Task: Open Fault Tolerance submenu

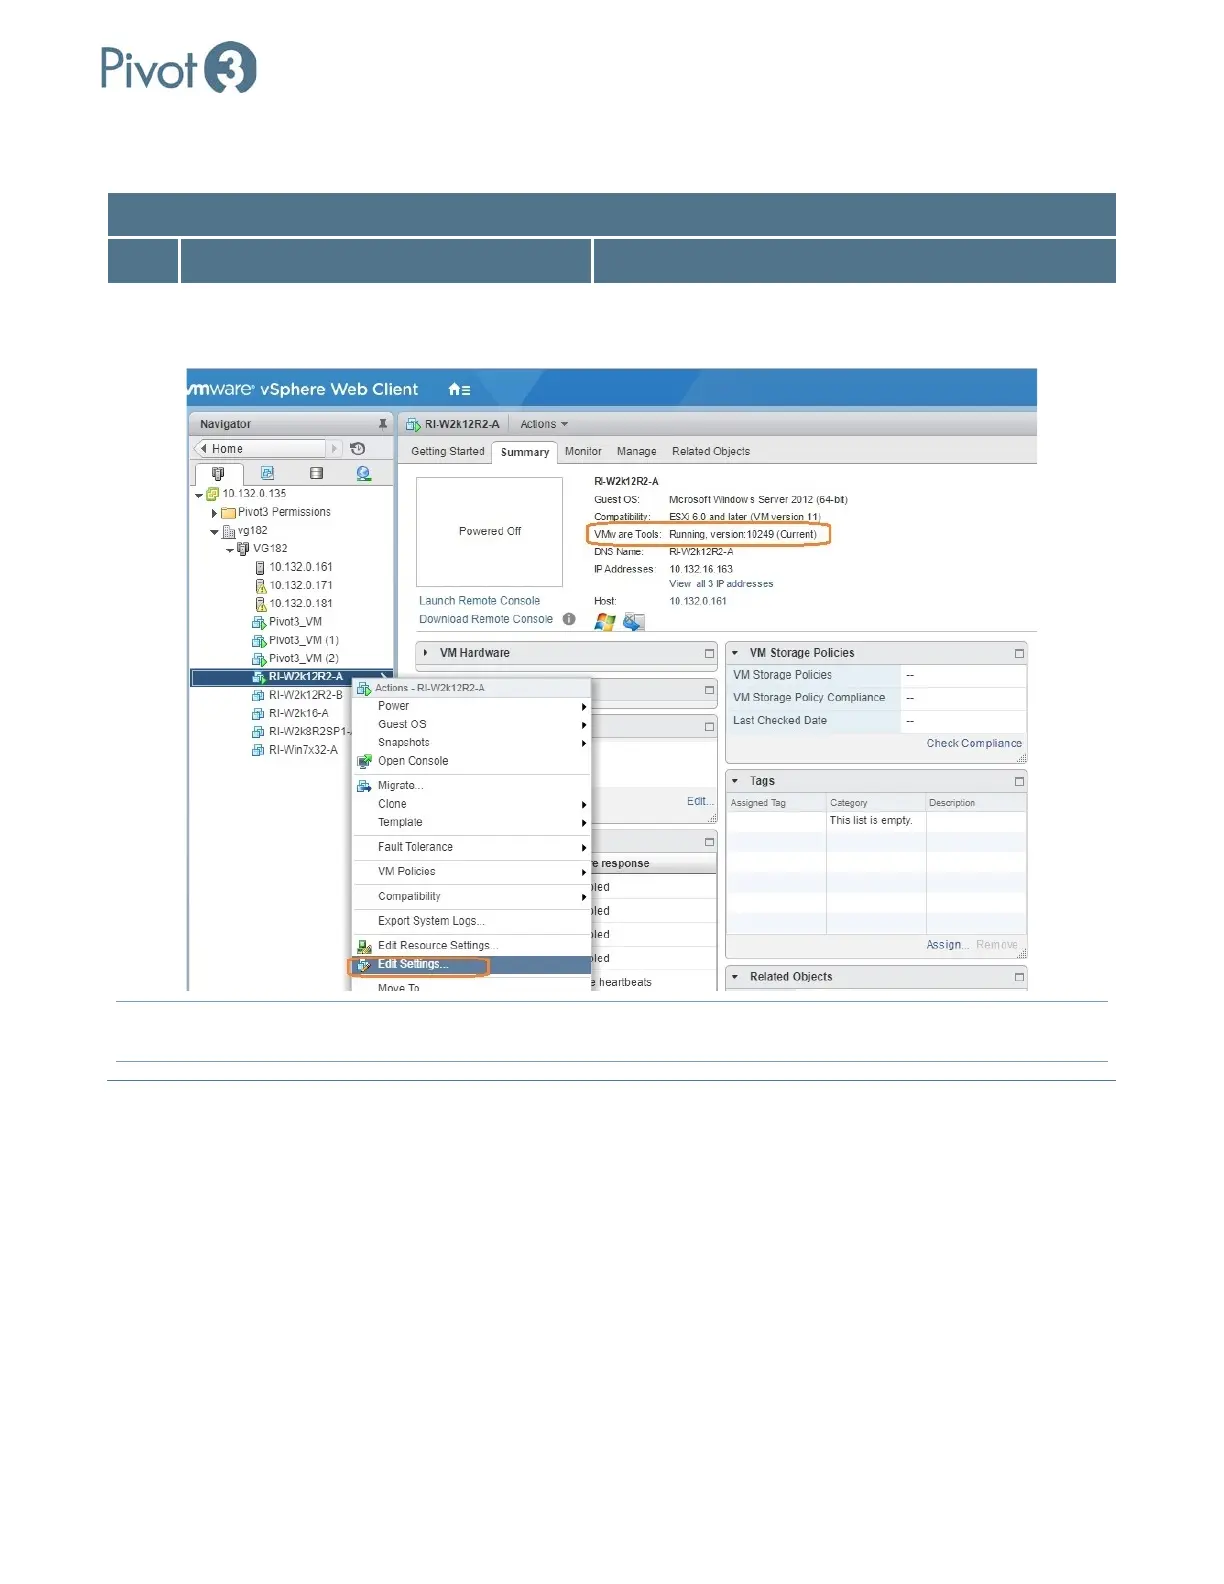Action: click(472, 848)
